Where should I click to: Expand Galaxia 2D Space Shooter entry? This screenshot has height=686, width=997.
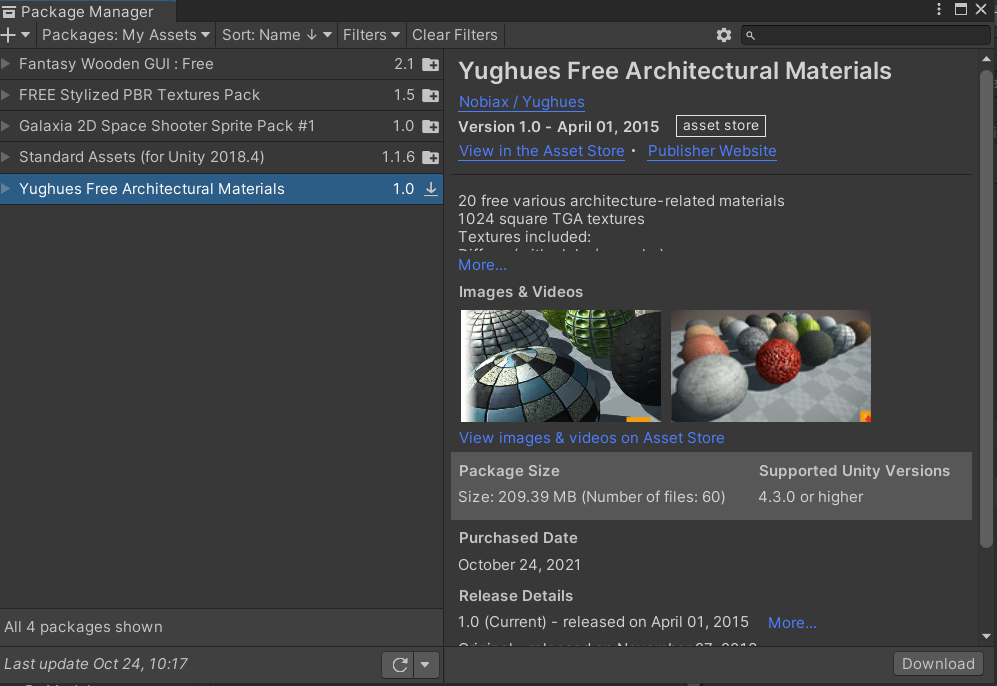coord(6,126)
